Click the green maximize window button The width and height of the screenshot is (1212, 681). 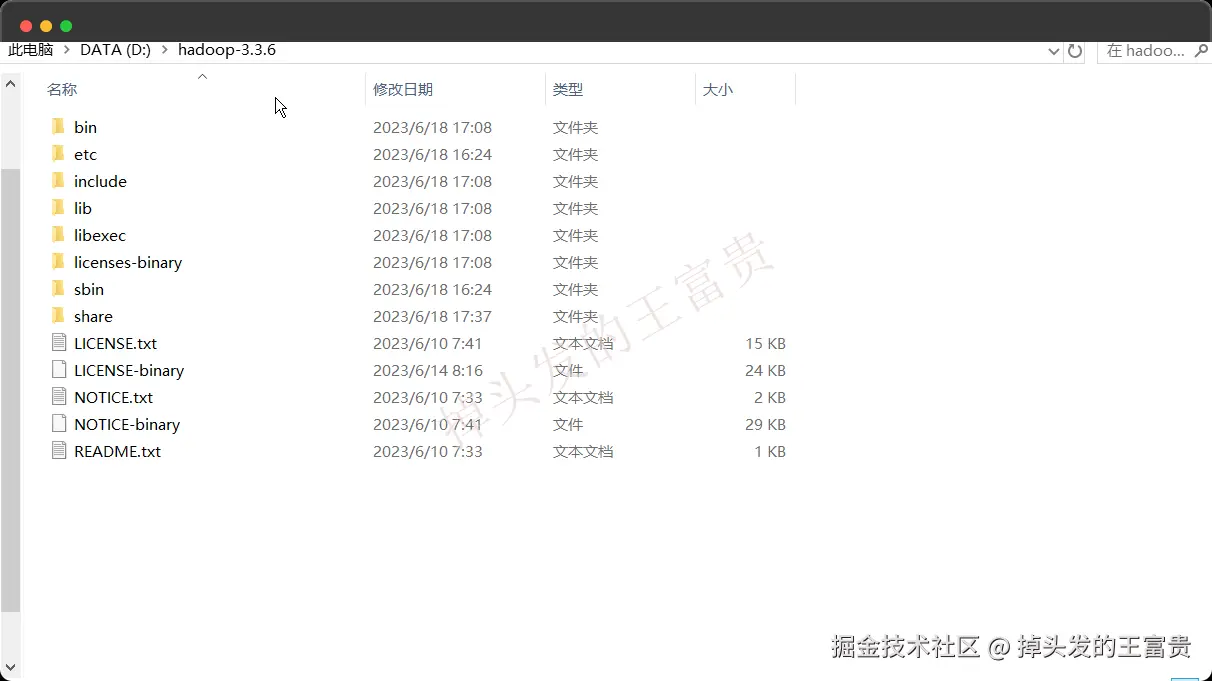(x=66, y=26)
